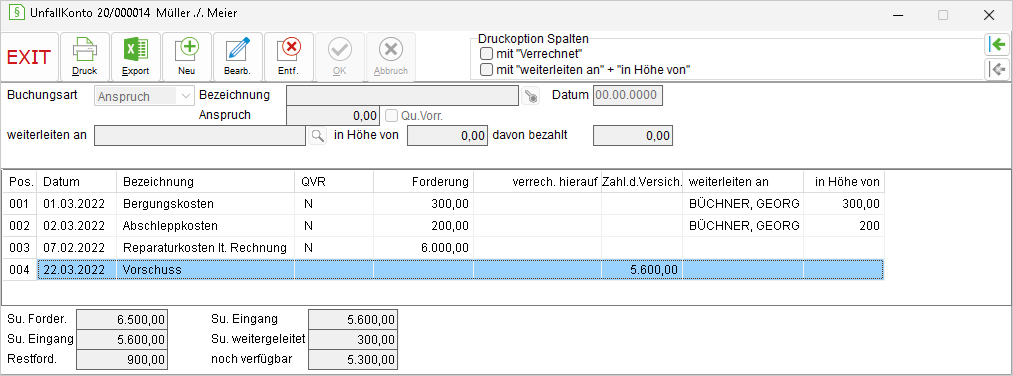The width and height of the screenshot is (1013, 376).
Task: Click the weiterleiten an column header
Action: click(x=743, y=182)
